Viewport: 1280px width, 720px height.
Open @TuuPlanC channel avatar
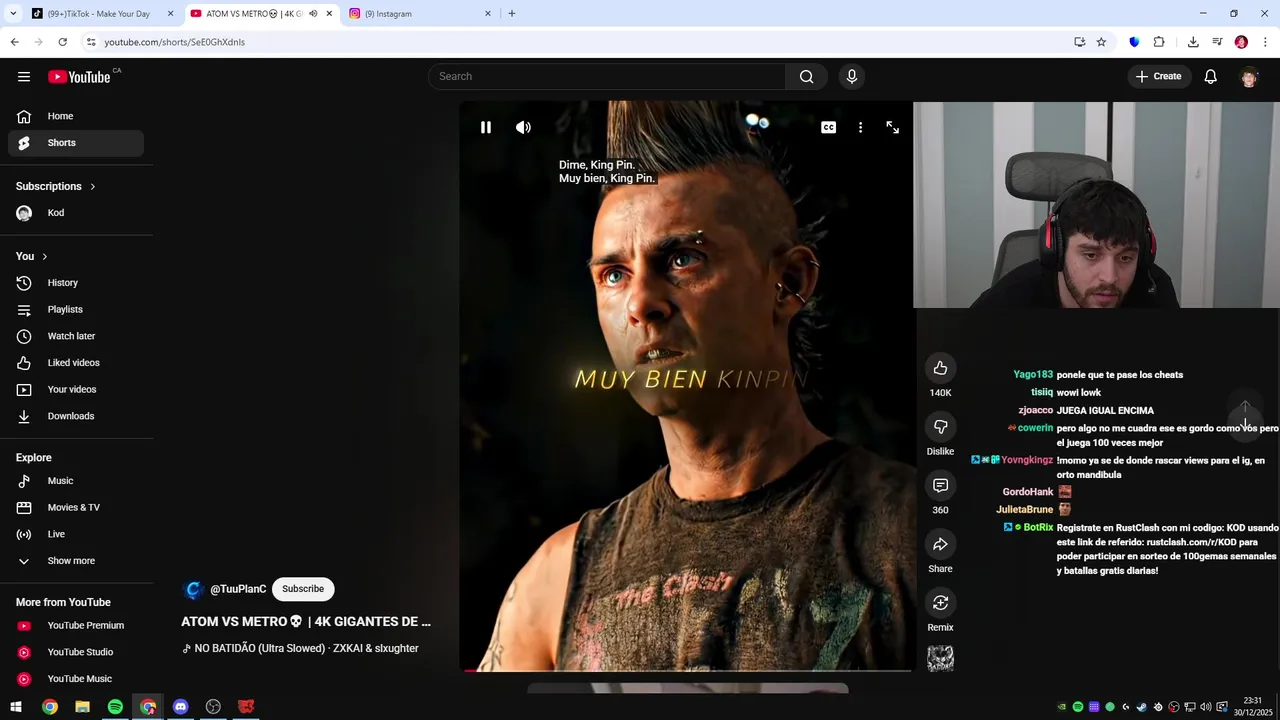pyautogui.click(x=194, y=590)
